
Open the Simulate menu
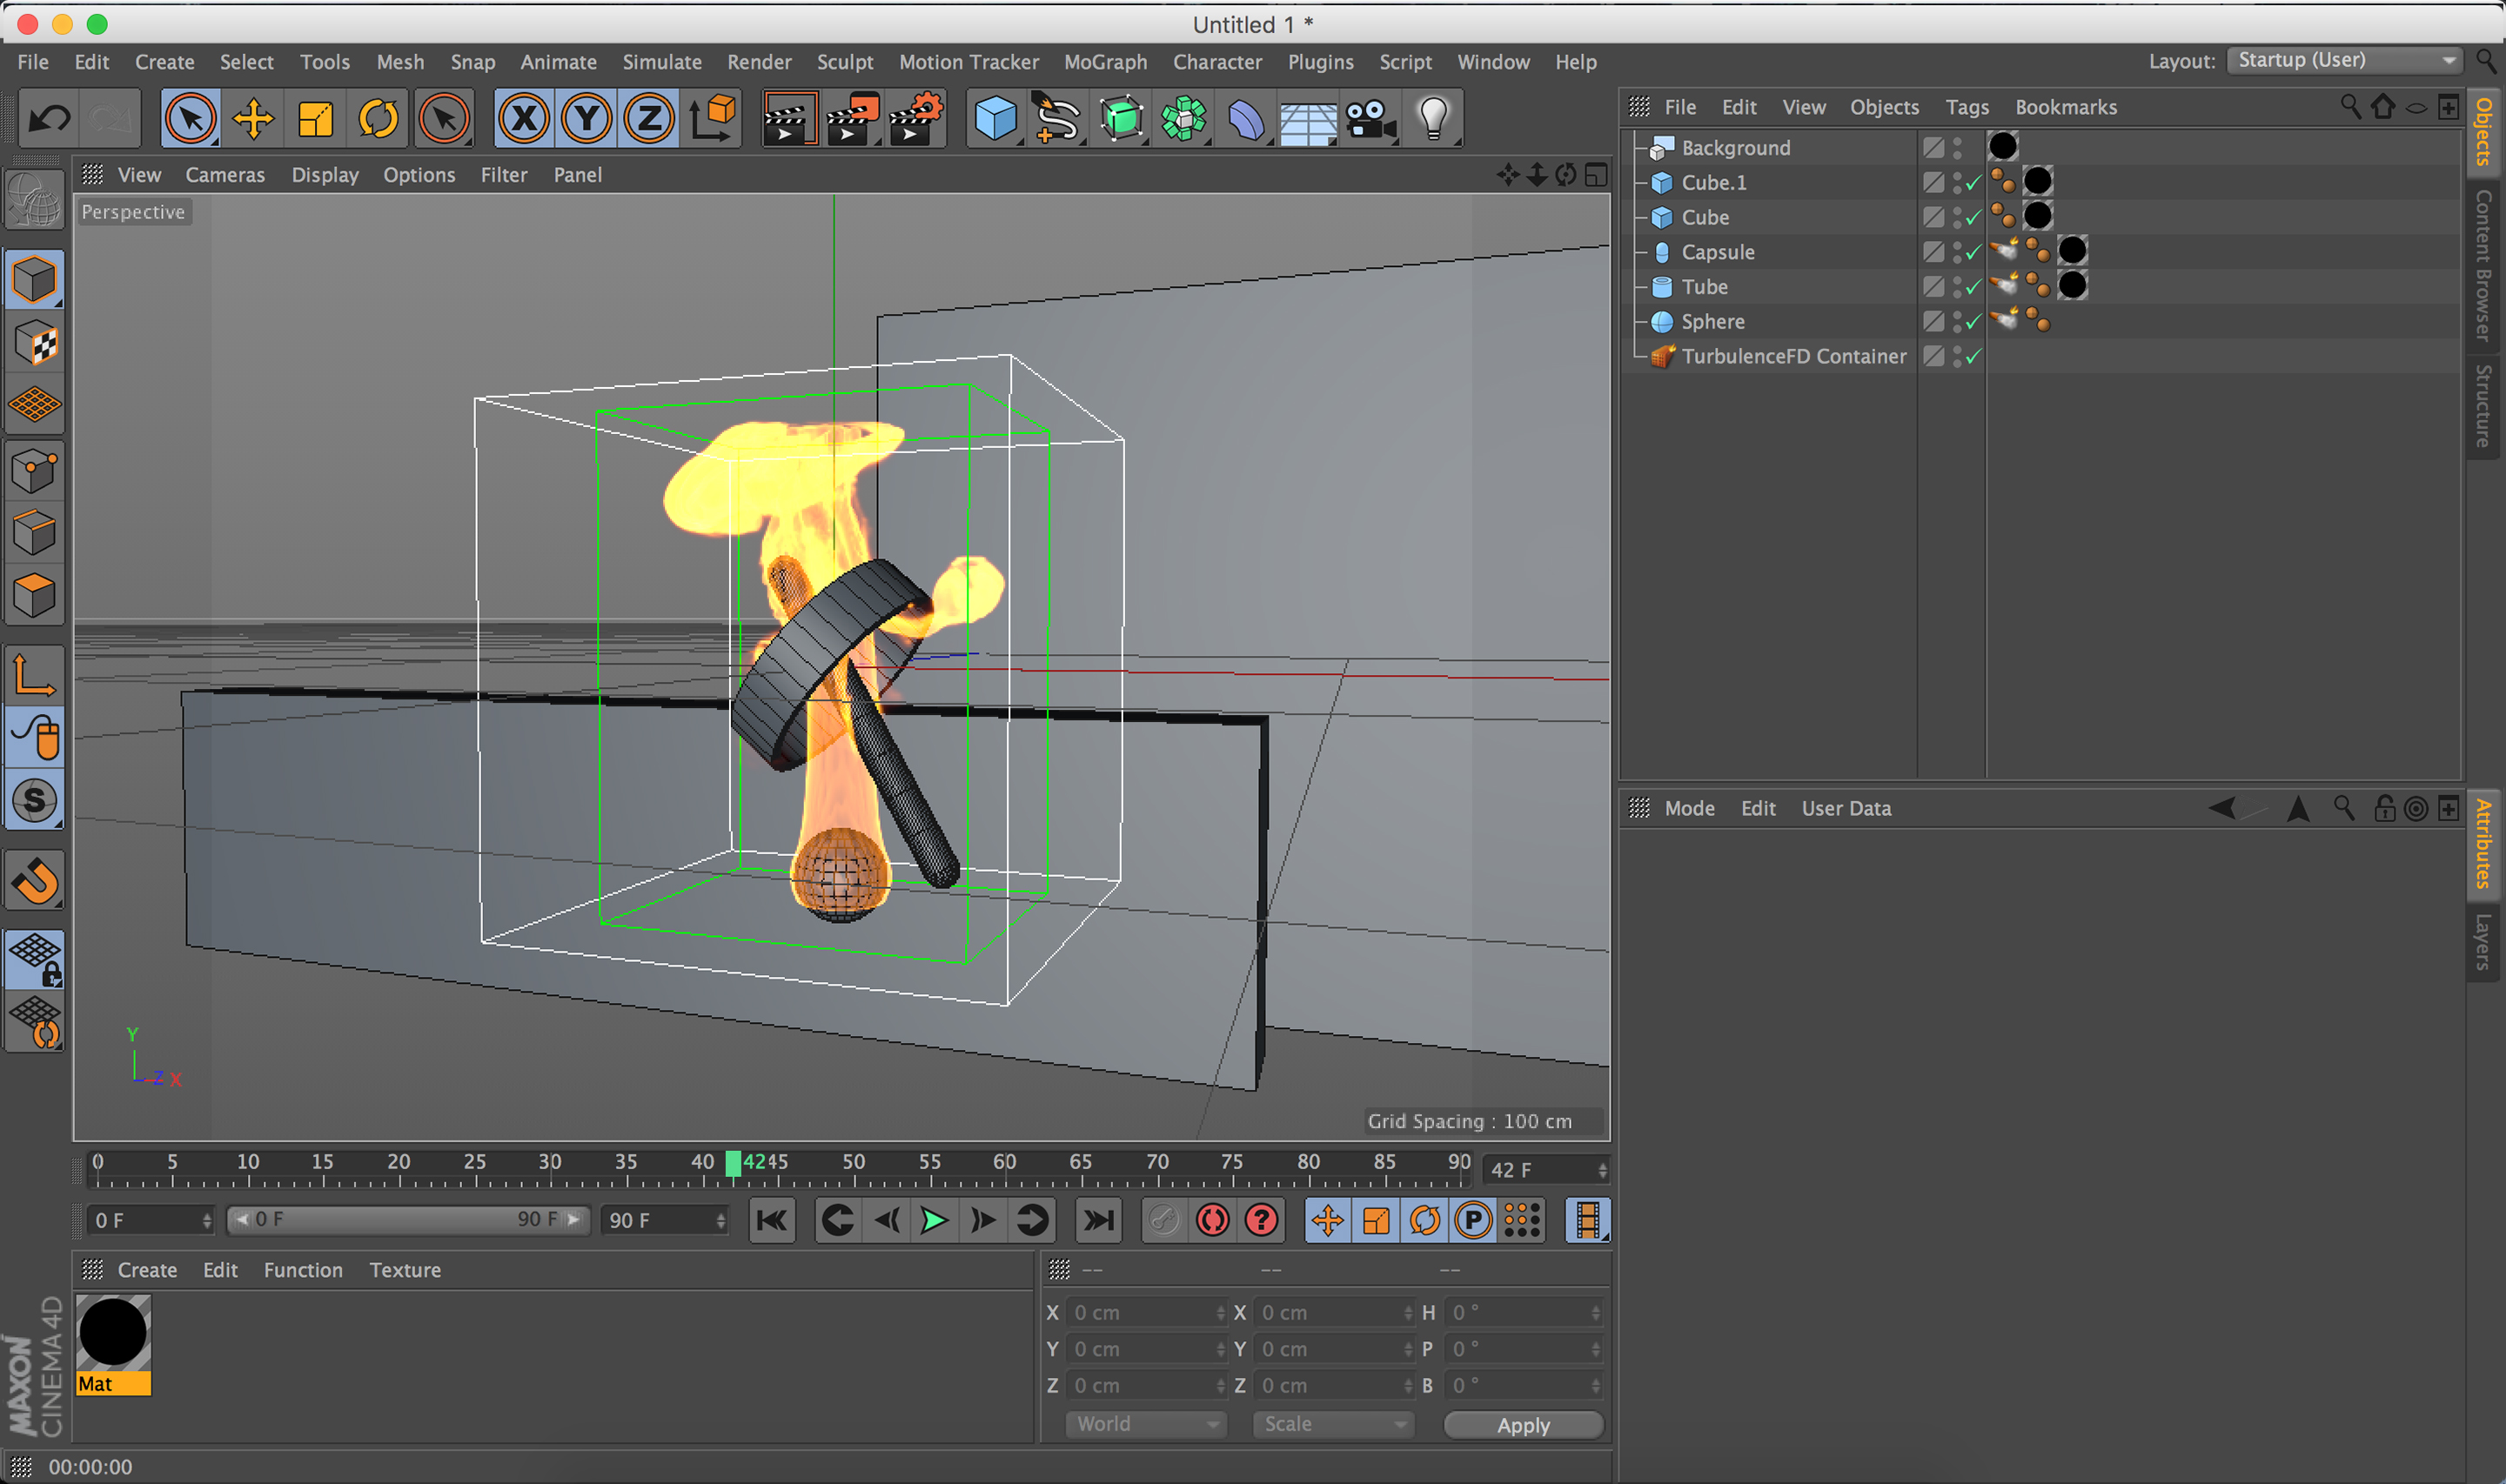coord(662,62)
